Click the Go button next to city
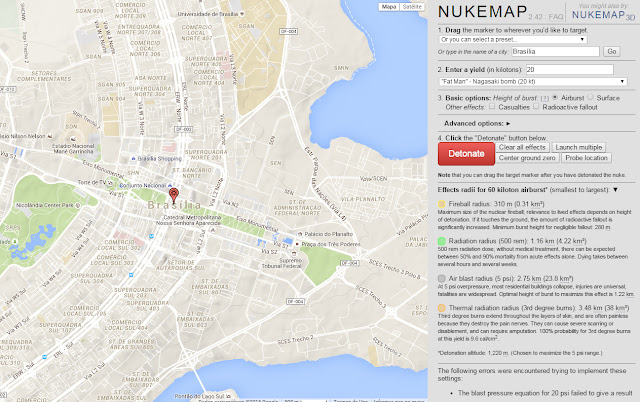 (611, 51)
